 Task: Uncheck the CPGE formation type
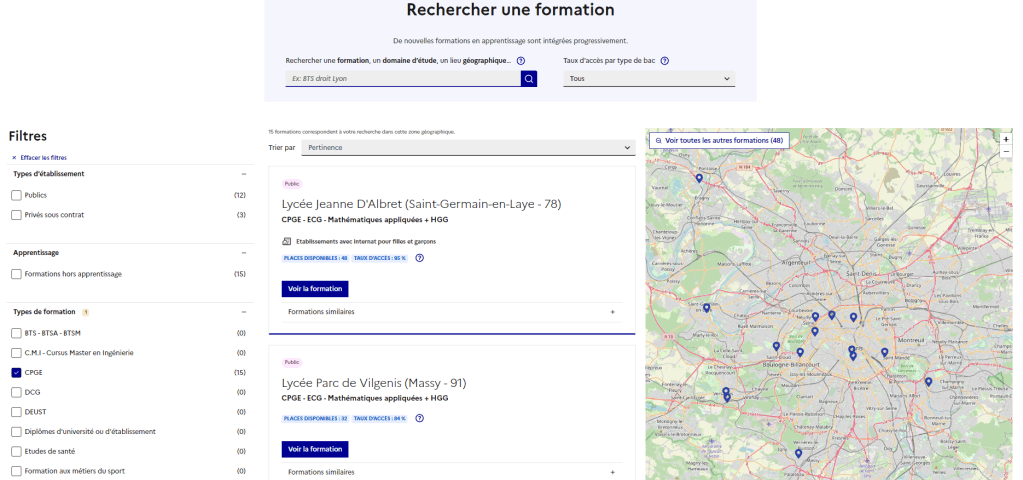(x=16, y=372)
